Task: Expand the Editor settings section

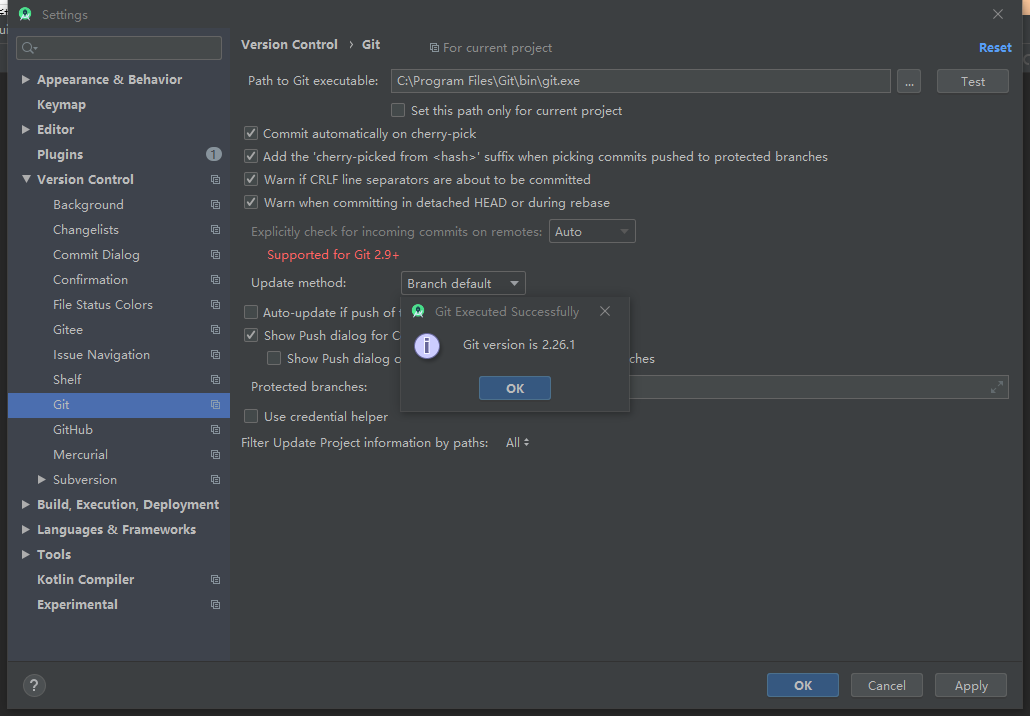Action: coord(25,129)
